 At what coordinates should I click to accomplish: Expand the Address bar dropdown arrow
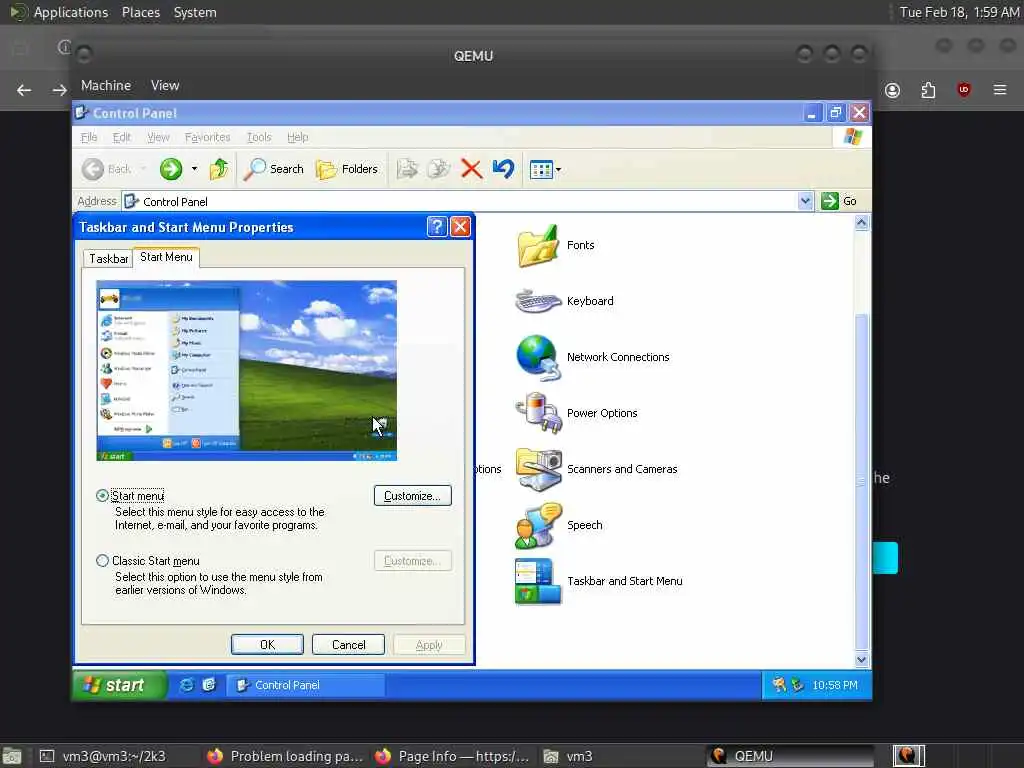(x=805, y=201)
